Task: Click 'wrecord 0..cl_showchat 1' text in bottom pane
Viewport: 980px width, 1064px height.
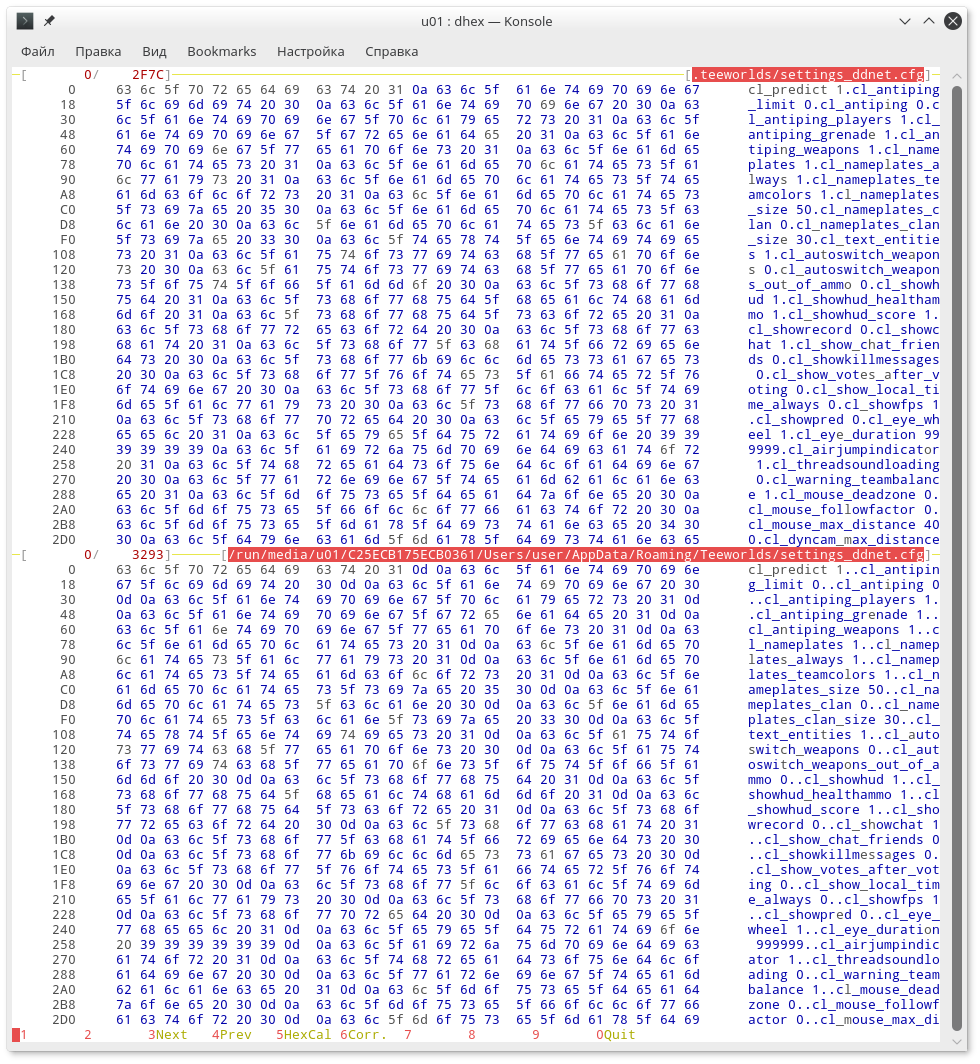Action: 844,824
